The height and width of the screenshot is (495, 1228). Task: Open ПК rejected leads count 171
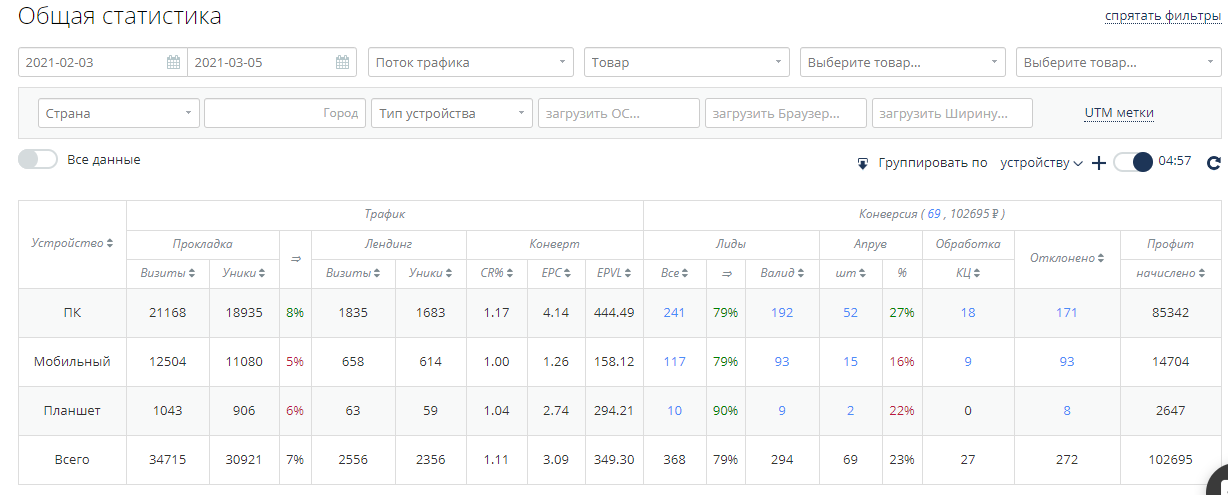(1066, 313)
